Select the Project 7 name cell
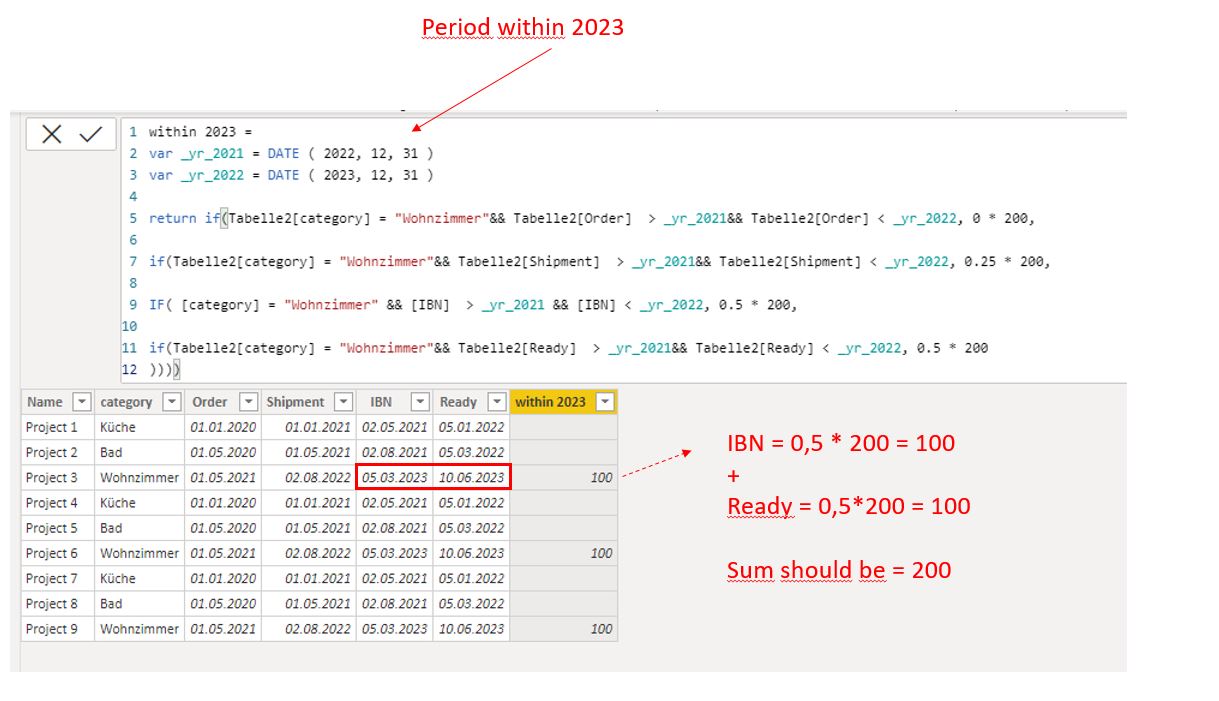The width and height of the screenshot is (1219, 701). [58, 578]
